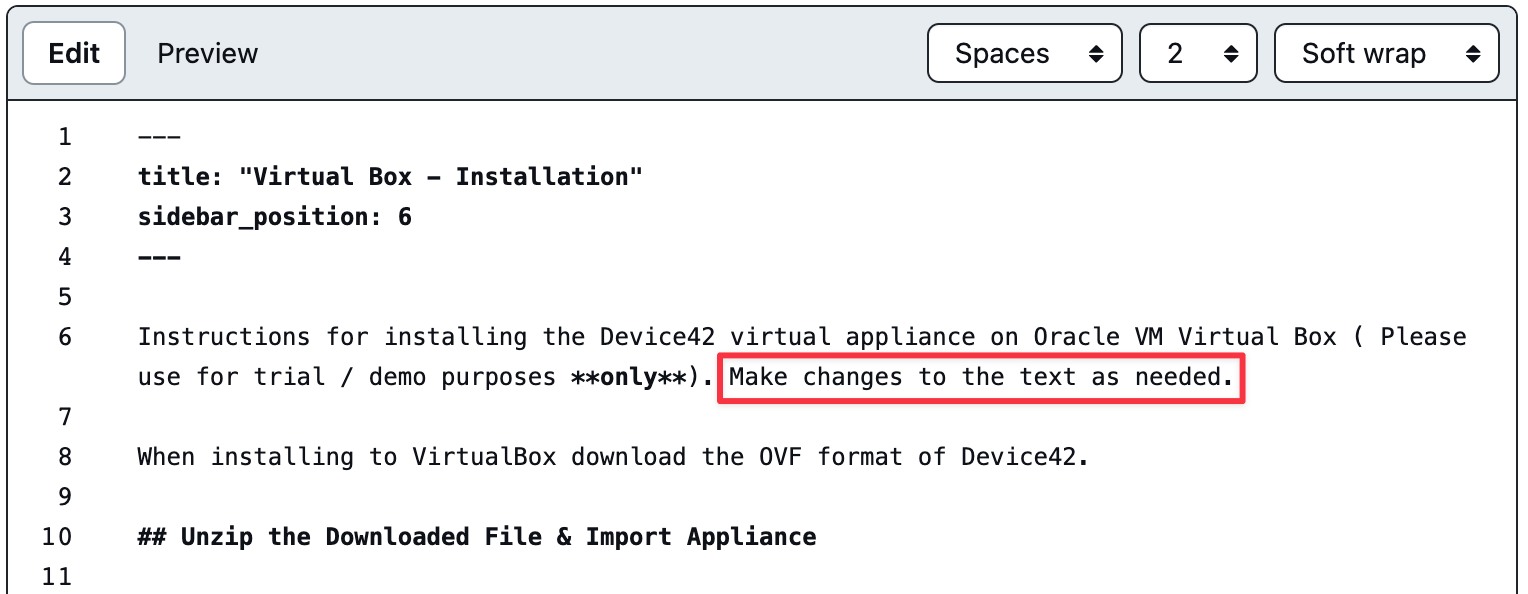Screen dimensions: 1528x594
Task: Click line number 7 beside the empty line
Action: [x=65, y=417]
